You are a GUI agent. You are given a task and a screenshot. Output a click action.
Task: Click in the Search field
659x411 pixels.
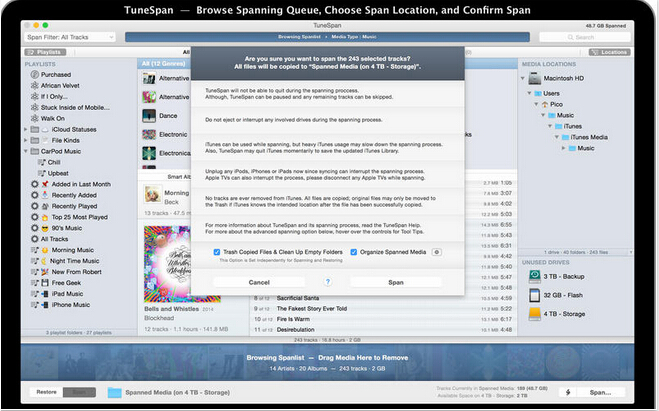[585, 37]
